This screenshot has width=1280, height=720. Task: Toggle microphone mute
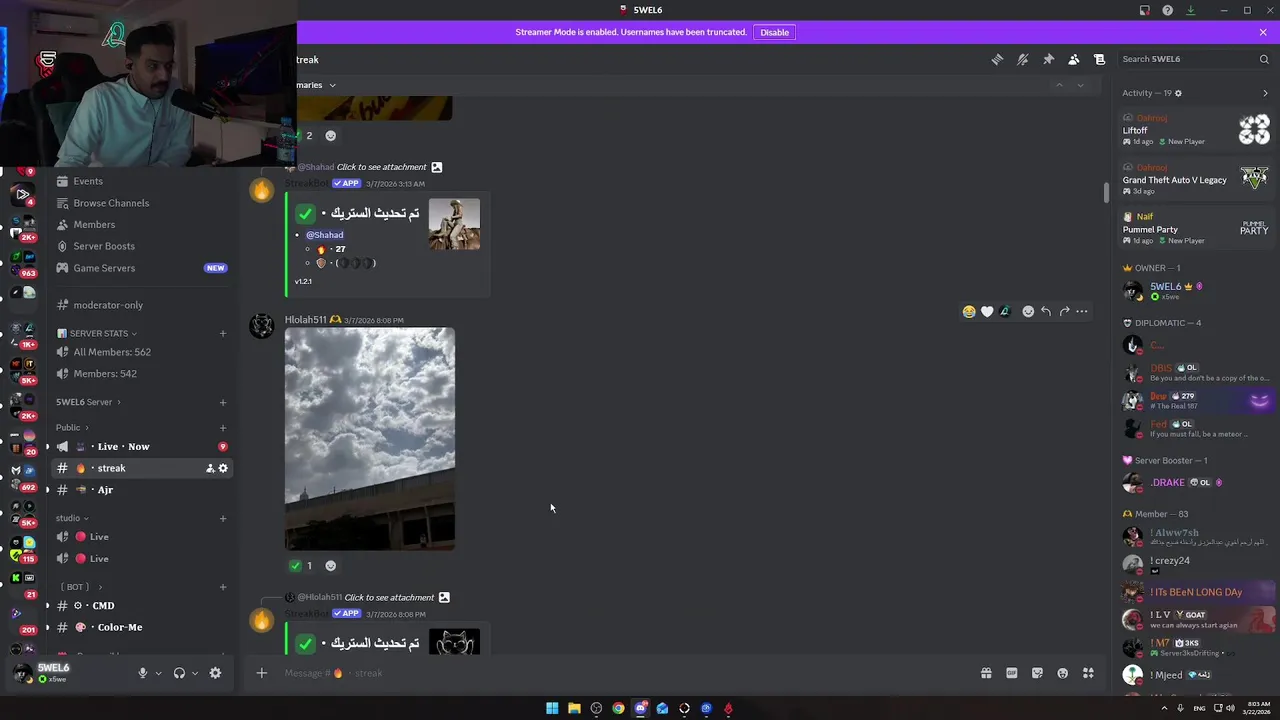click(142, 673)
